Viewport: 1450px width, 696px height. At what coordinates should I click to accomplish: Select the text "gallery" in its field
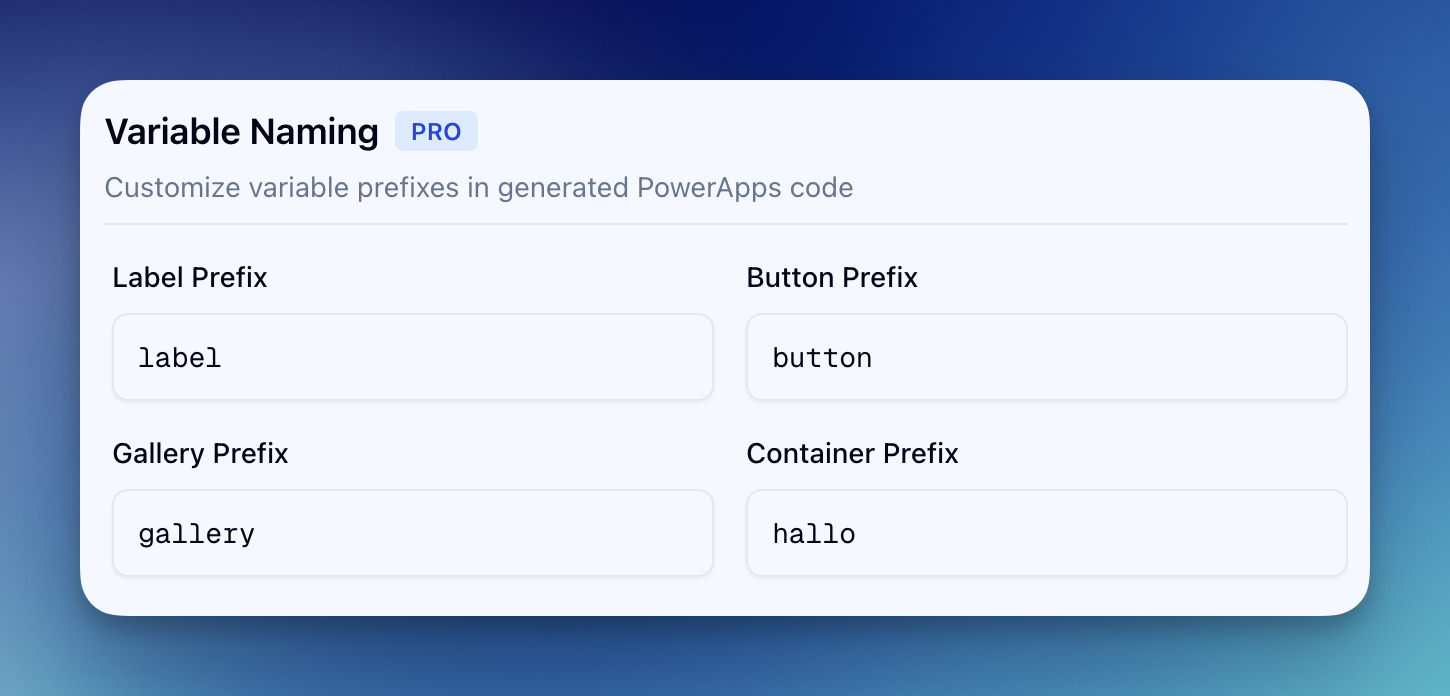point(196,534)
